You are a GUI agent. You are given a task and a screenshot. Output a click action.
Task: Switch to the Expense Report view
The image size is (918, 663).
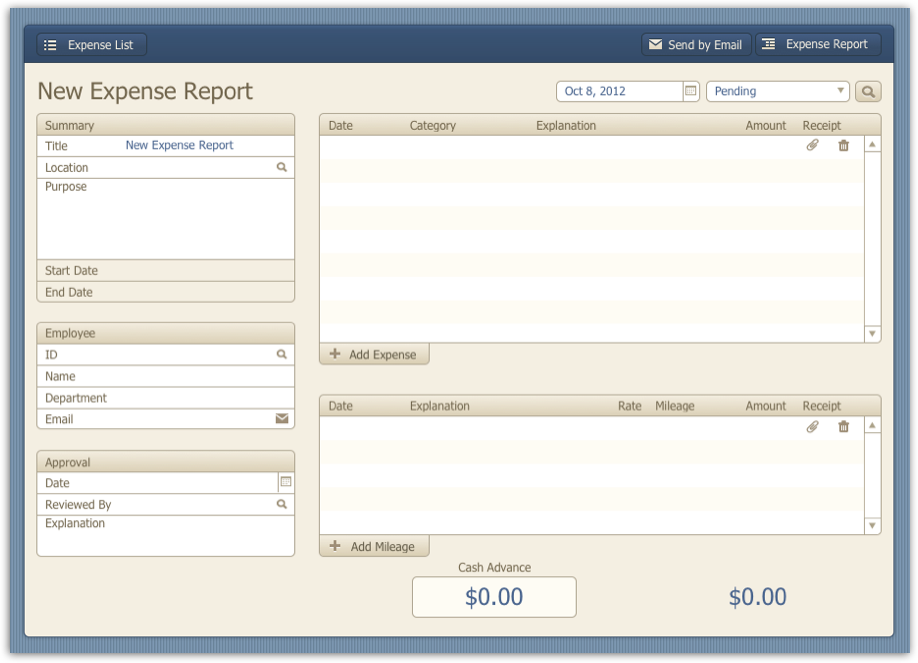(x=818, y=44)
